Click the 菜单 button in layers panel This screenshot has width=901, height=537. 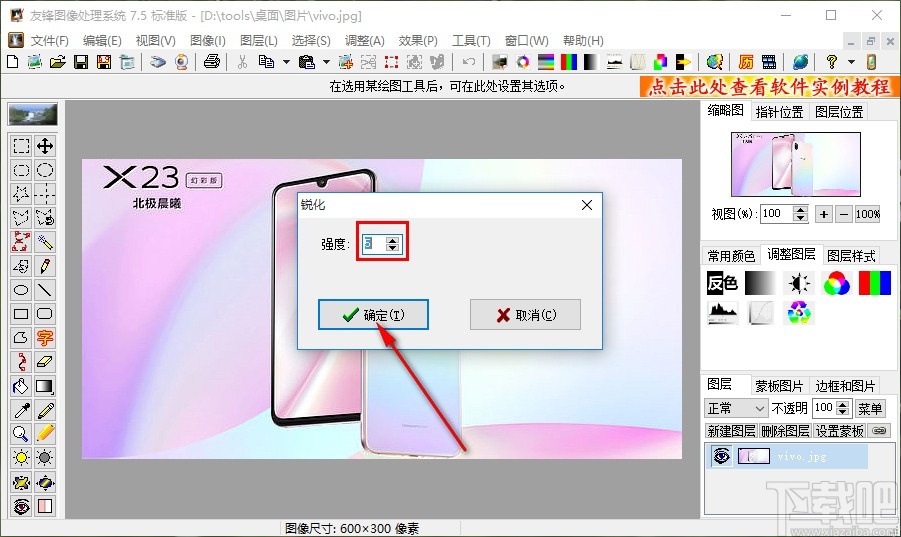coord(869,408)
